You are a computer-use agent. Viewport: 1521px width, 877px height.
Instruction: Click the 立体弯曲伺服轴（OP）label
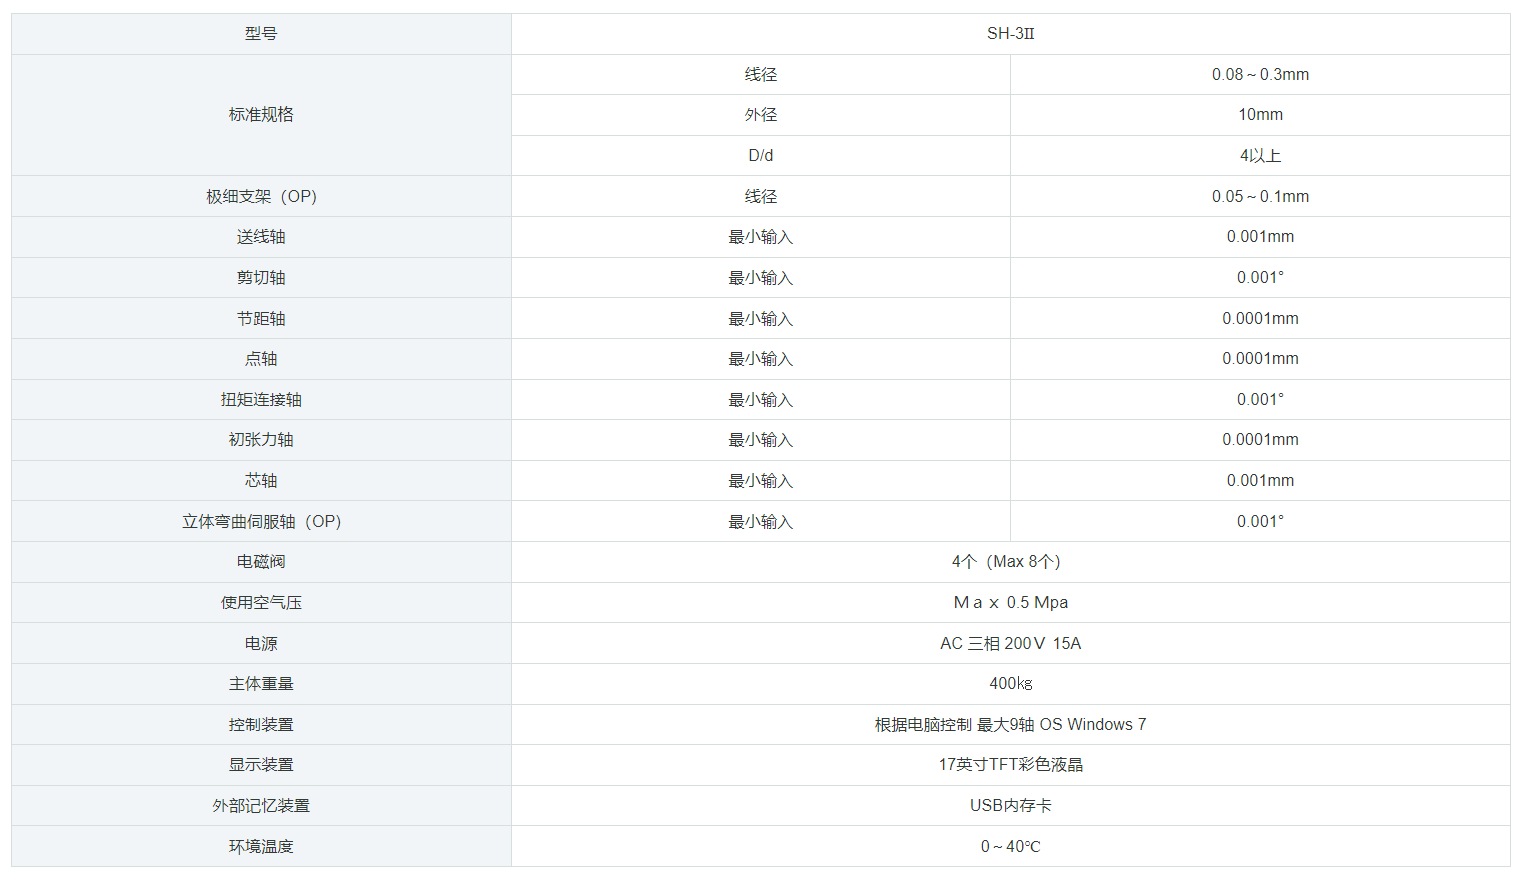261,522
